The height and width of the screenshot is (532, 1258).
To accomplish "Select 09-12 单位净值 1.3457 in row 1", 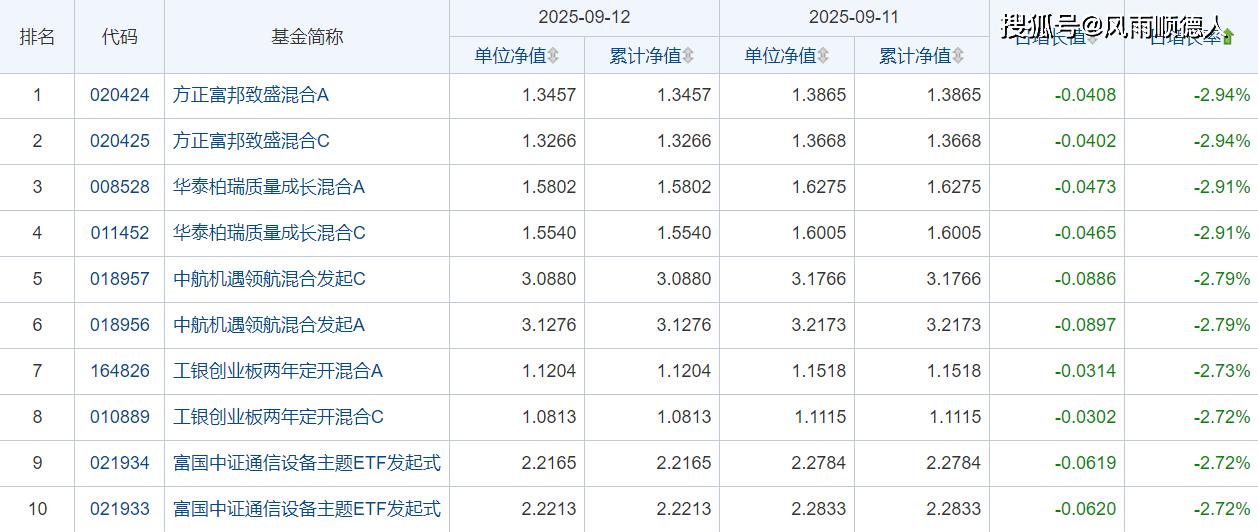I will [x=549, y=96].
